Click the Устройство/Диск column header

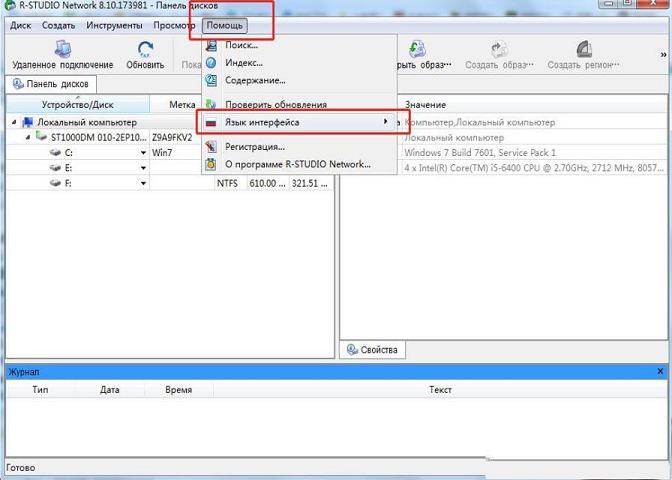pos(77,105)
